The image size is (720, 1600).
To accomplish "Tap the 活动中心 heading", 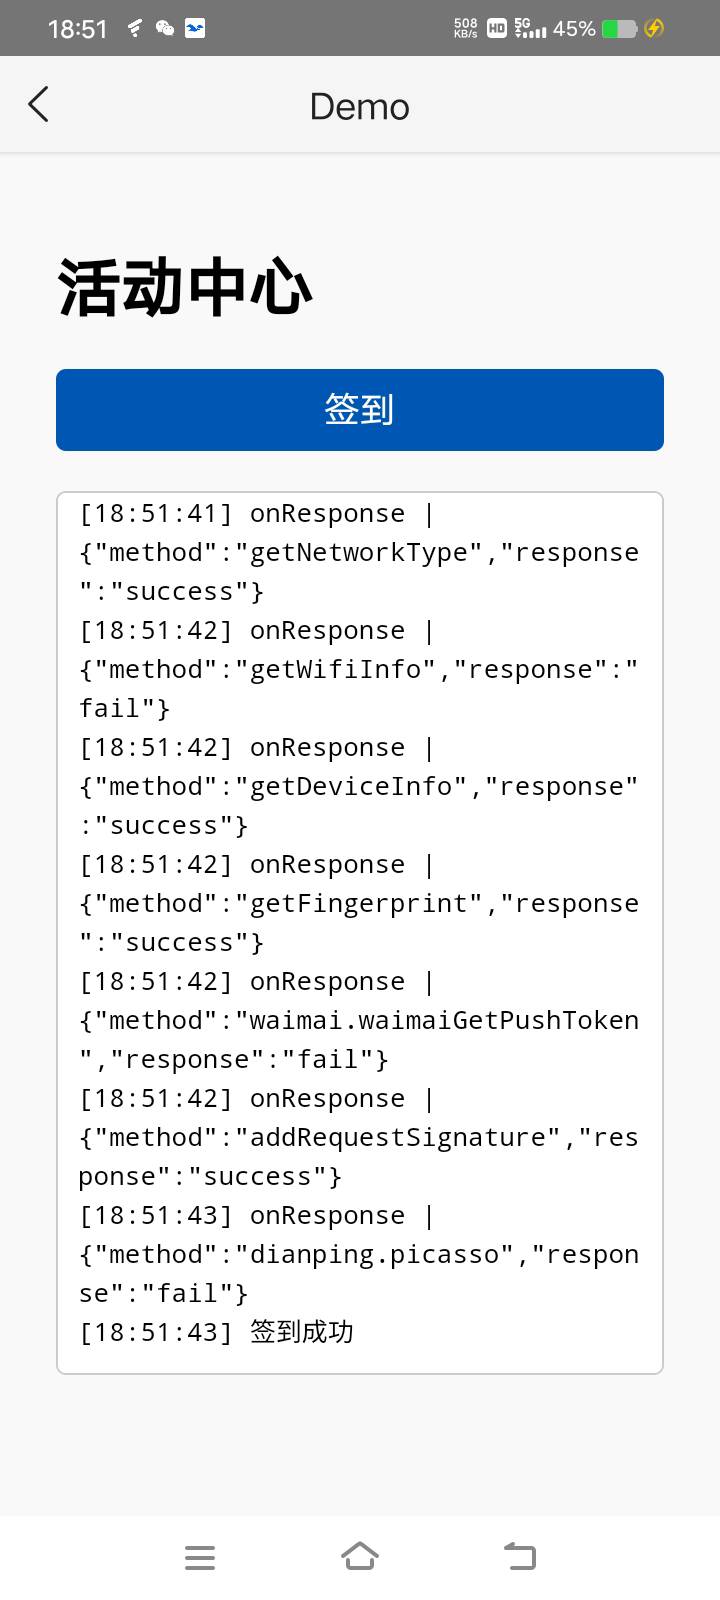I will (x=185, y=288).
